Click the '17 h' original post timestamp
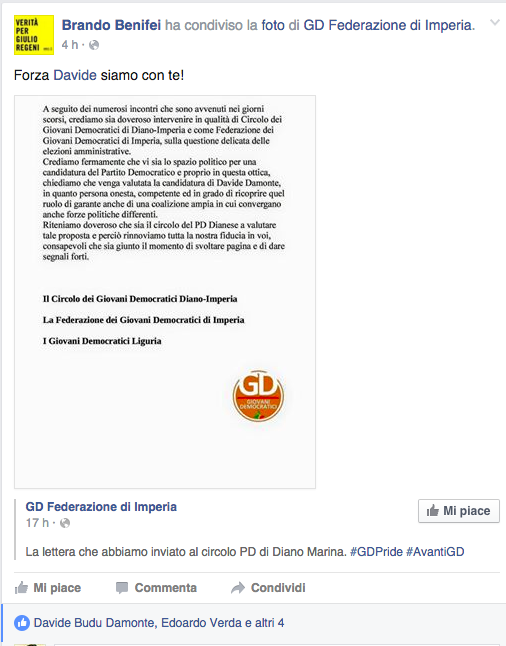Screen dimensions: 506x646 (37, 523)
